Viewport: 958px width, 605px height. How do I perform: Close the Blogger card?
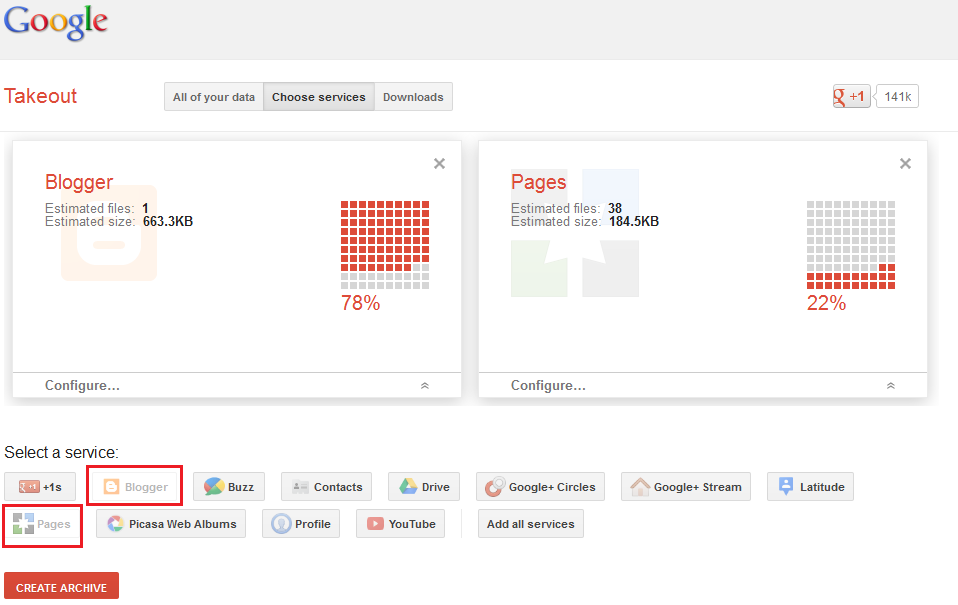tap(439, 163)
